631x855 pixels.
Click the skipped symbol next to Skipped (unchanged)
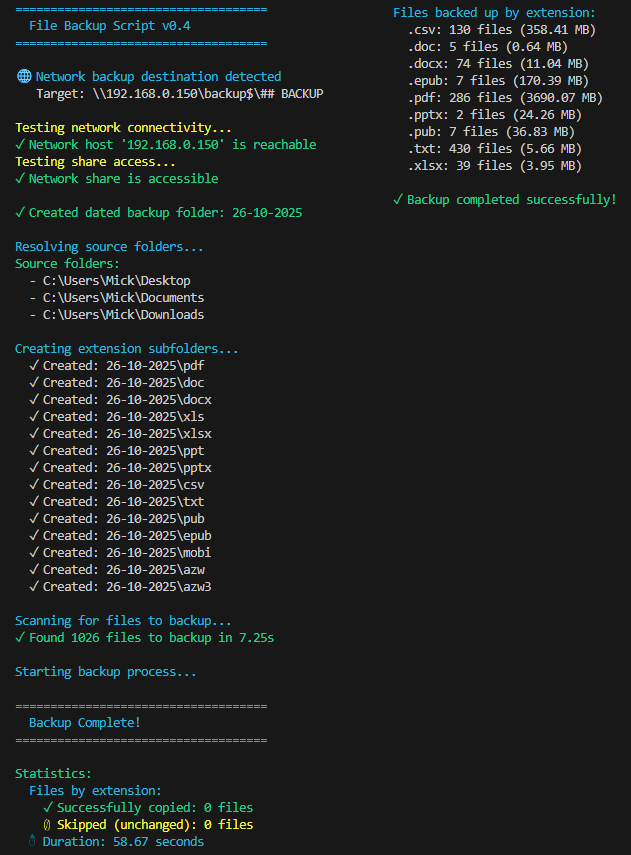[x=47, y=824]
